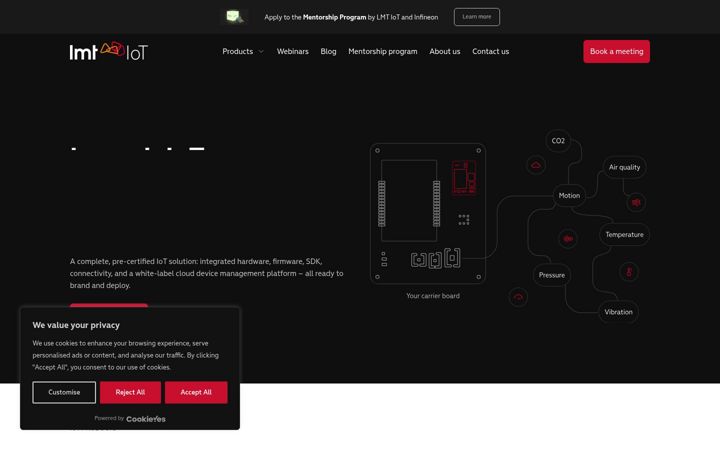Click Customise cookie settings button
Viewport: 720px width, 450px height.
(64, 393)
